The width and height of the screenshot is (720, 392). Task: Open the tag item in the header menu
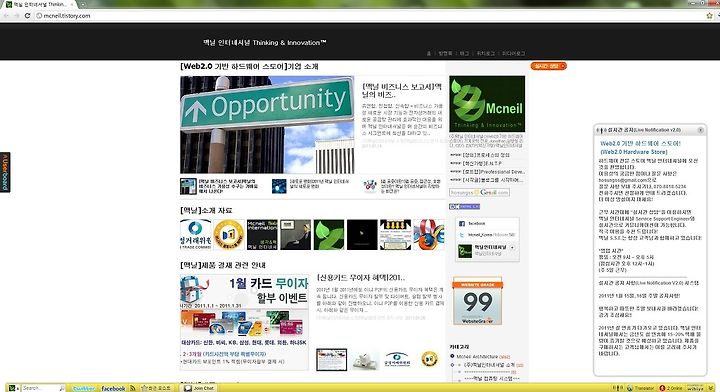click(464, 54)
